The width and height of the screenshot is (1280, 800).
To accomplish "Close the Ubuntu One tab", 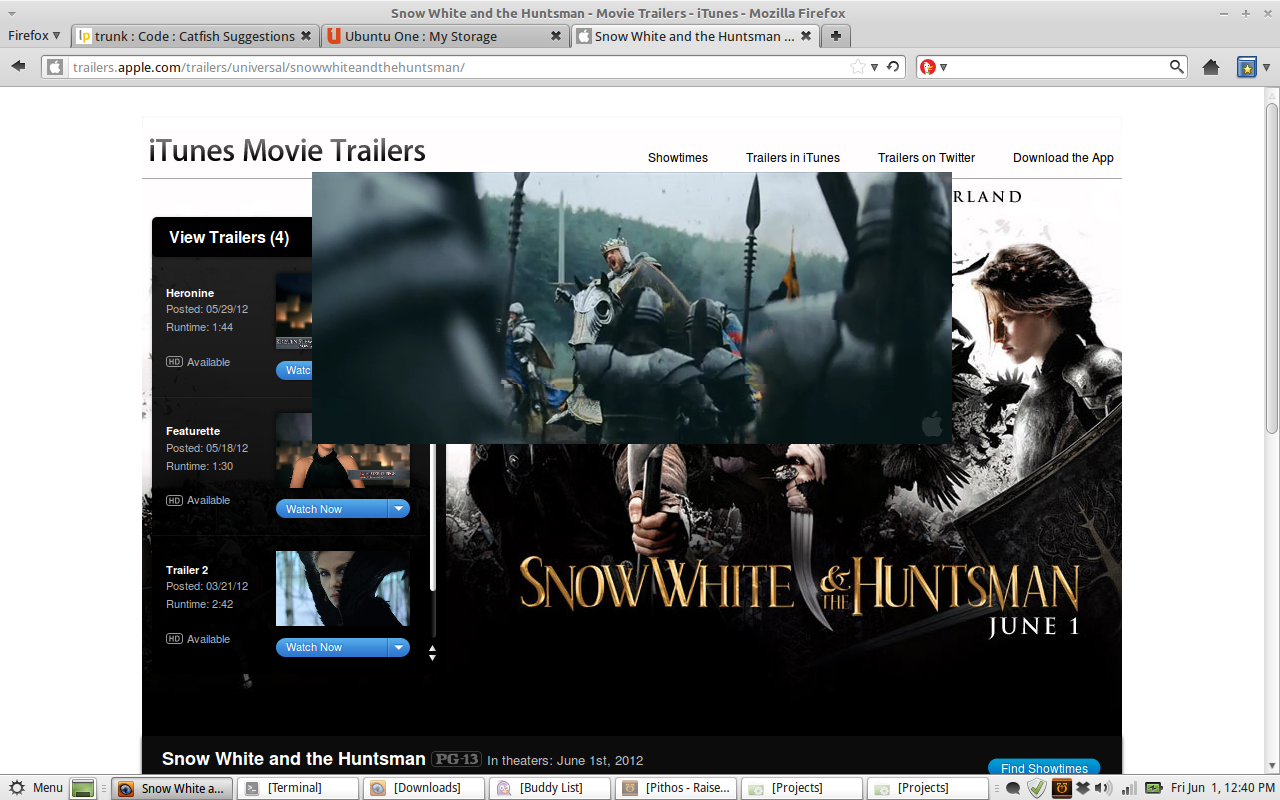I will click(556, 36).
